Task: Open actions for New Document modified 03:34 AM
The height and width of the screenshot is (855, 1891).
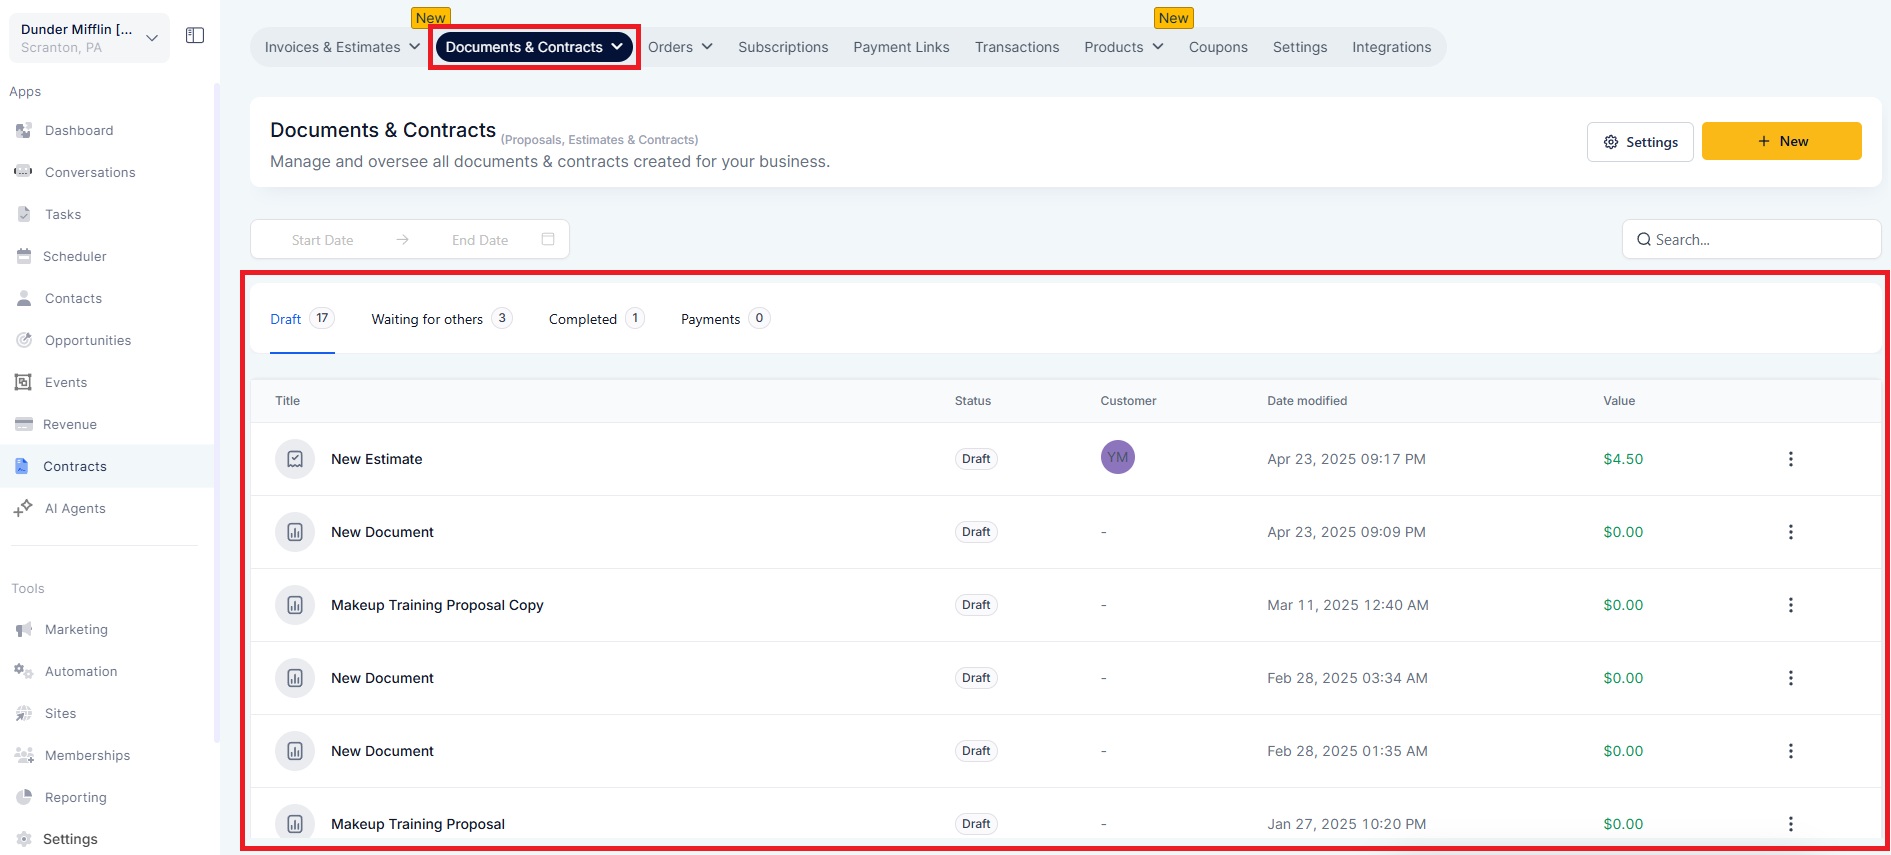Action: (1790, 678)
